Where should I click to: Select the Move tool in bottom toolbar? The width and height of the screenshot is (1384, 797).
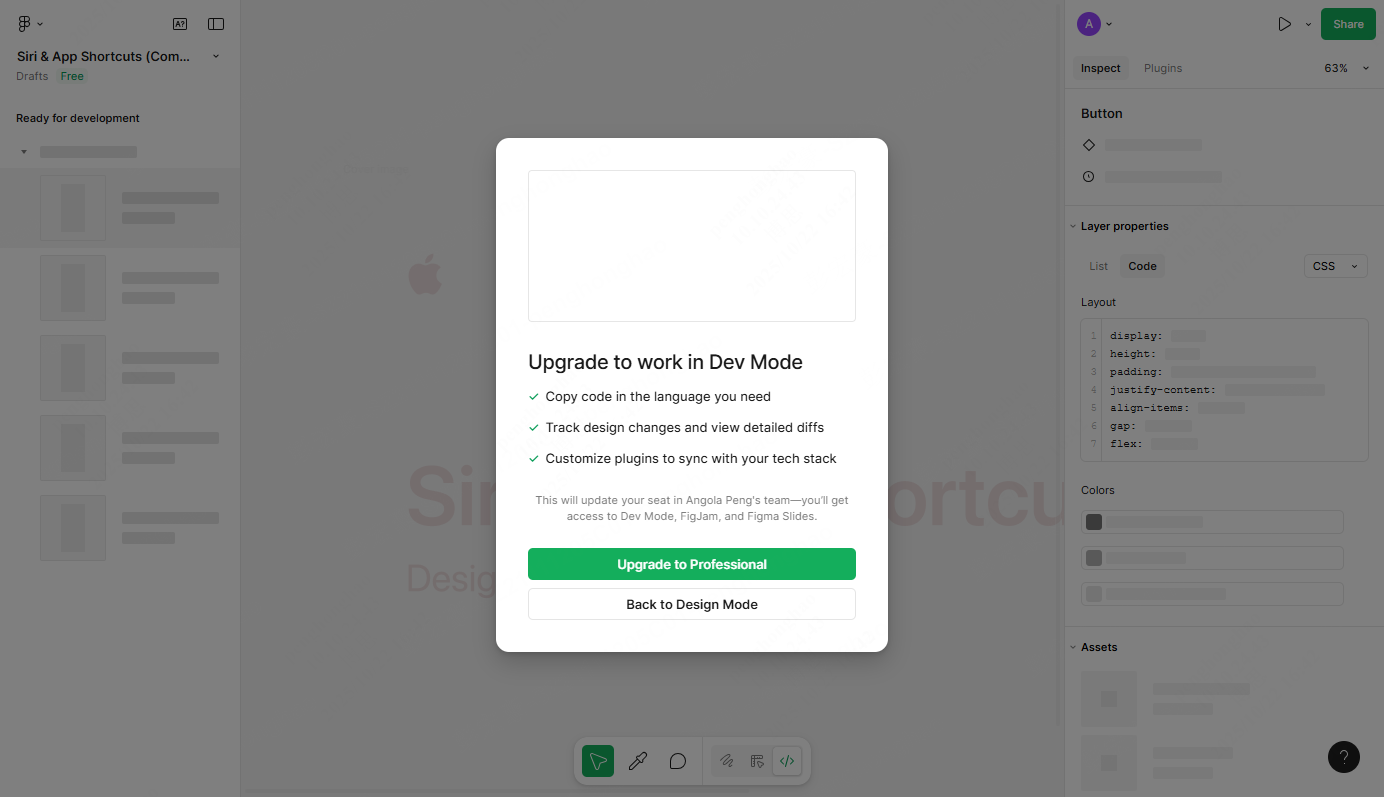point(598,762)
